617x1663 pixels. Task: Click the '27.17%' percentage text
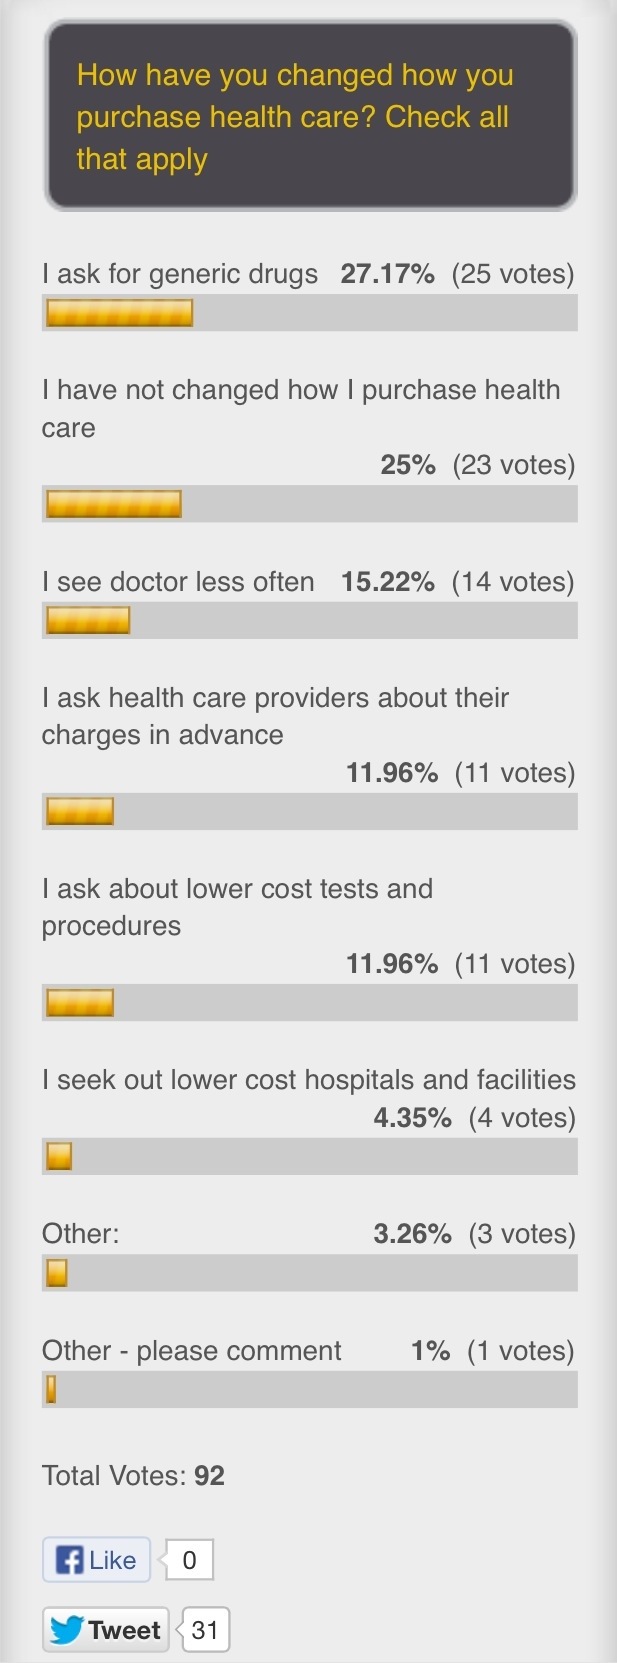(387, 274)
